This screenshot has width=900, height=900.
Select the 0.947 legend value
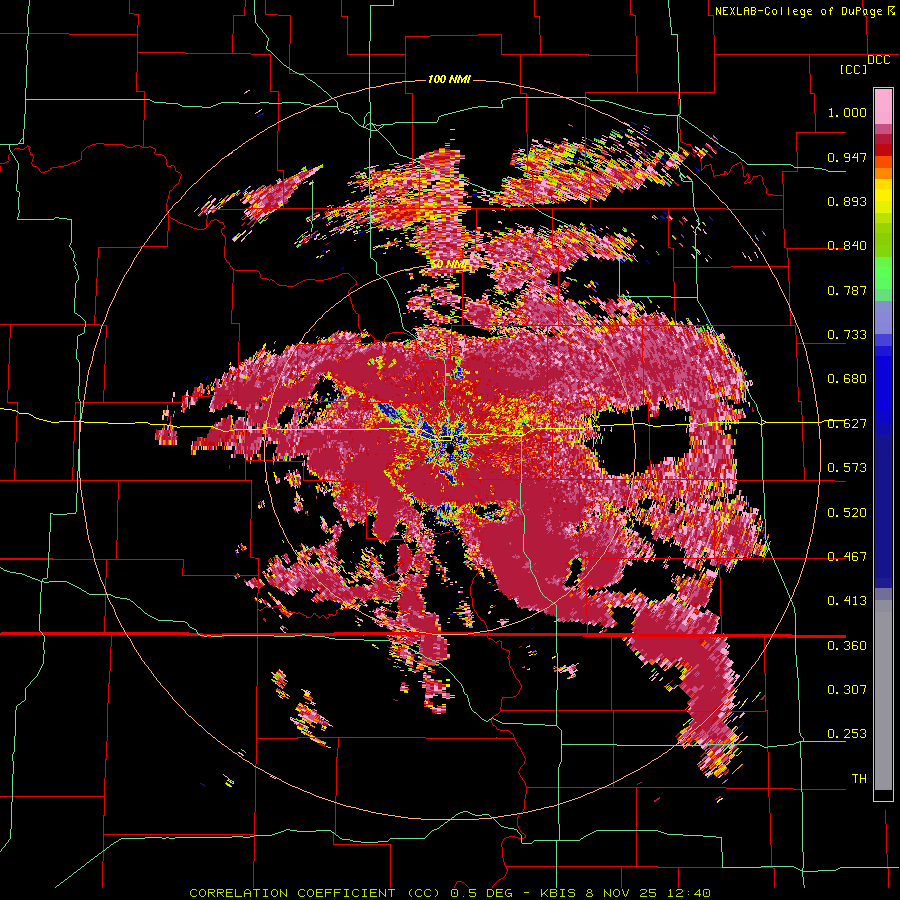[x=847, y=157]
